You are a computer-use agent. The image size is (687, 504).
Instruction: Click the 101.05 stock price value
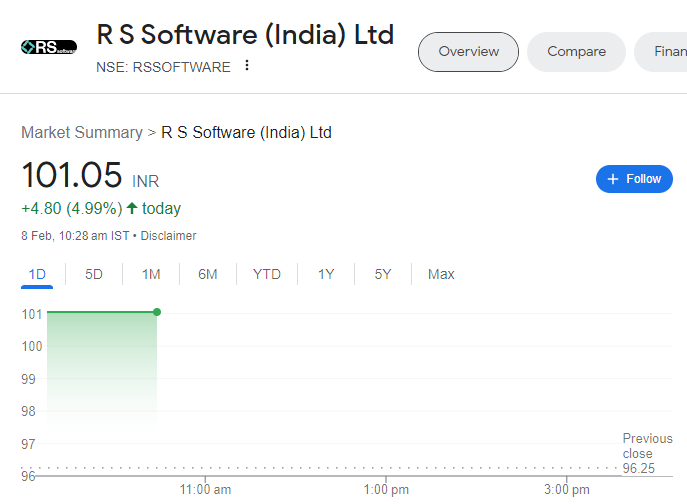pos(72,175)
